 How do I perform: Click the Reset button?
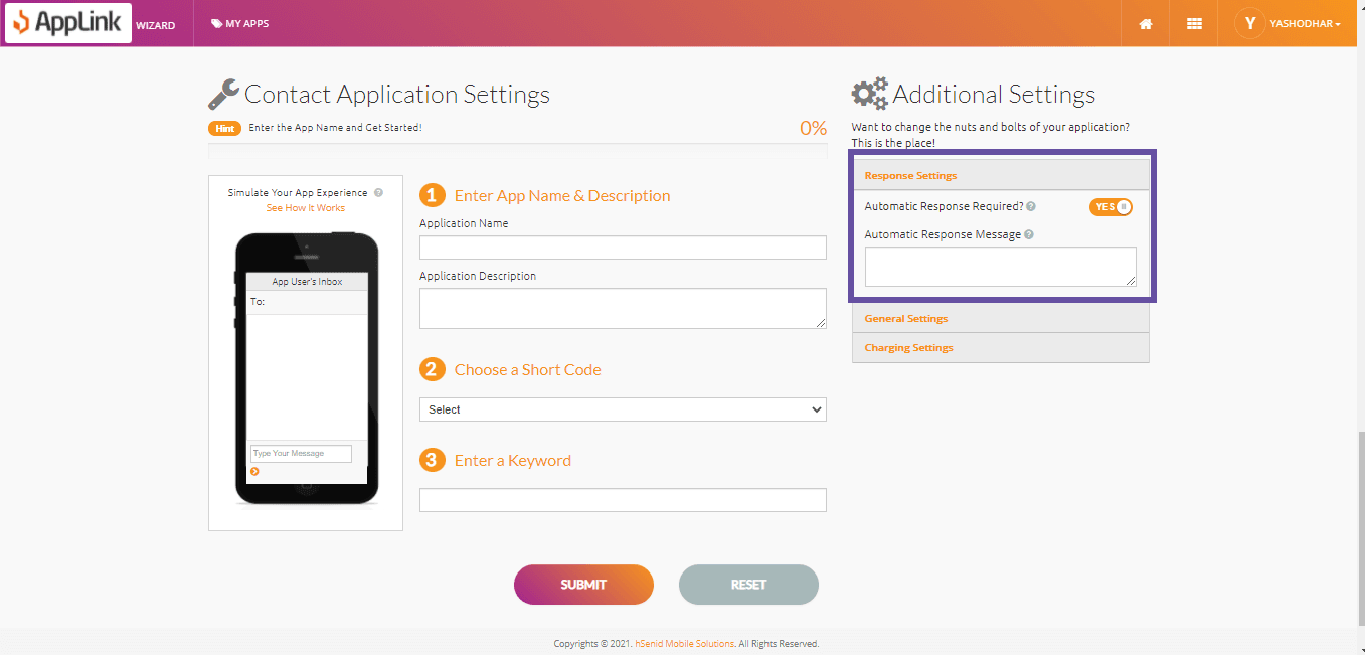pos(749,585)
